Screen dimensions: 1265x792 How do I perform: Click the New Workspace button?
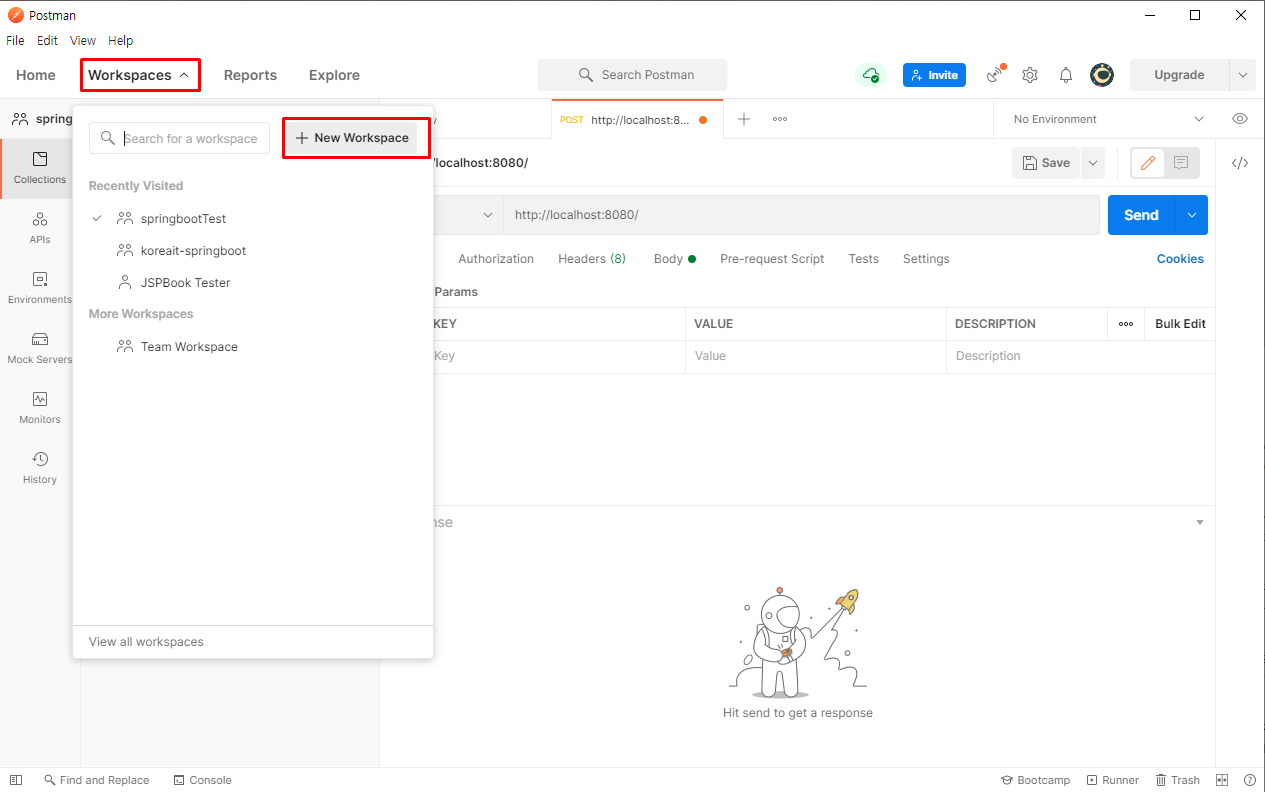[x=352, y=138]
